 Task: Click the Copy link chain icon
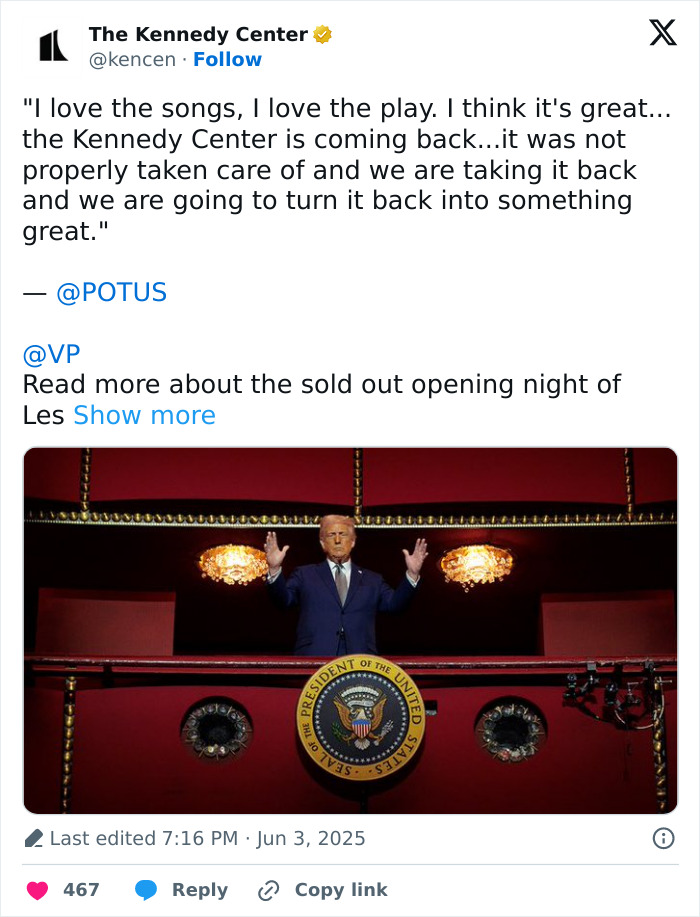pos(266,890)
